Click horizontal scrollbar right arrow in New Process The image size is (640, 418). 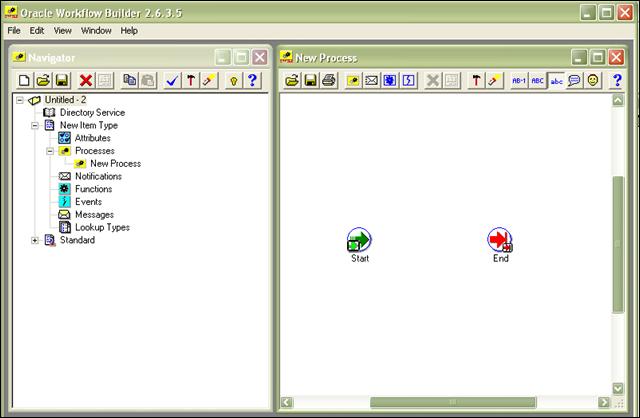point(604,402)
